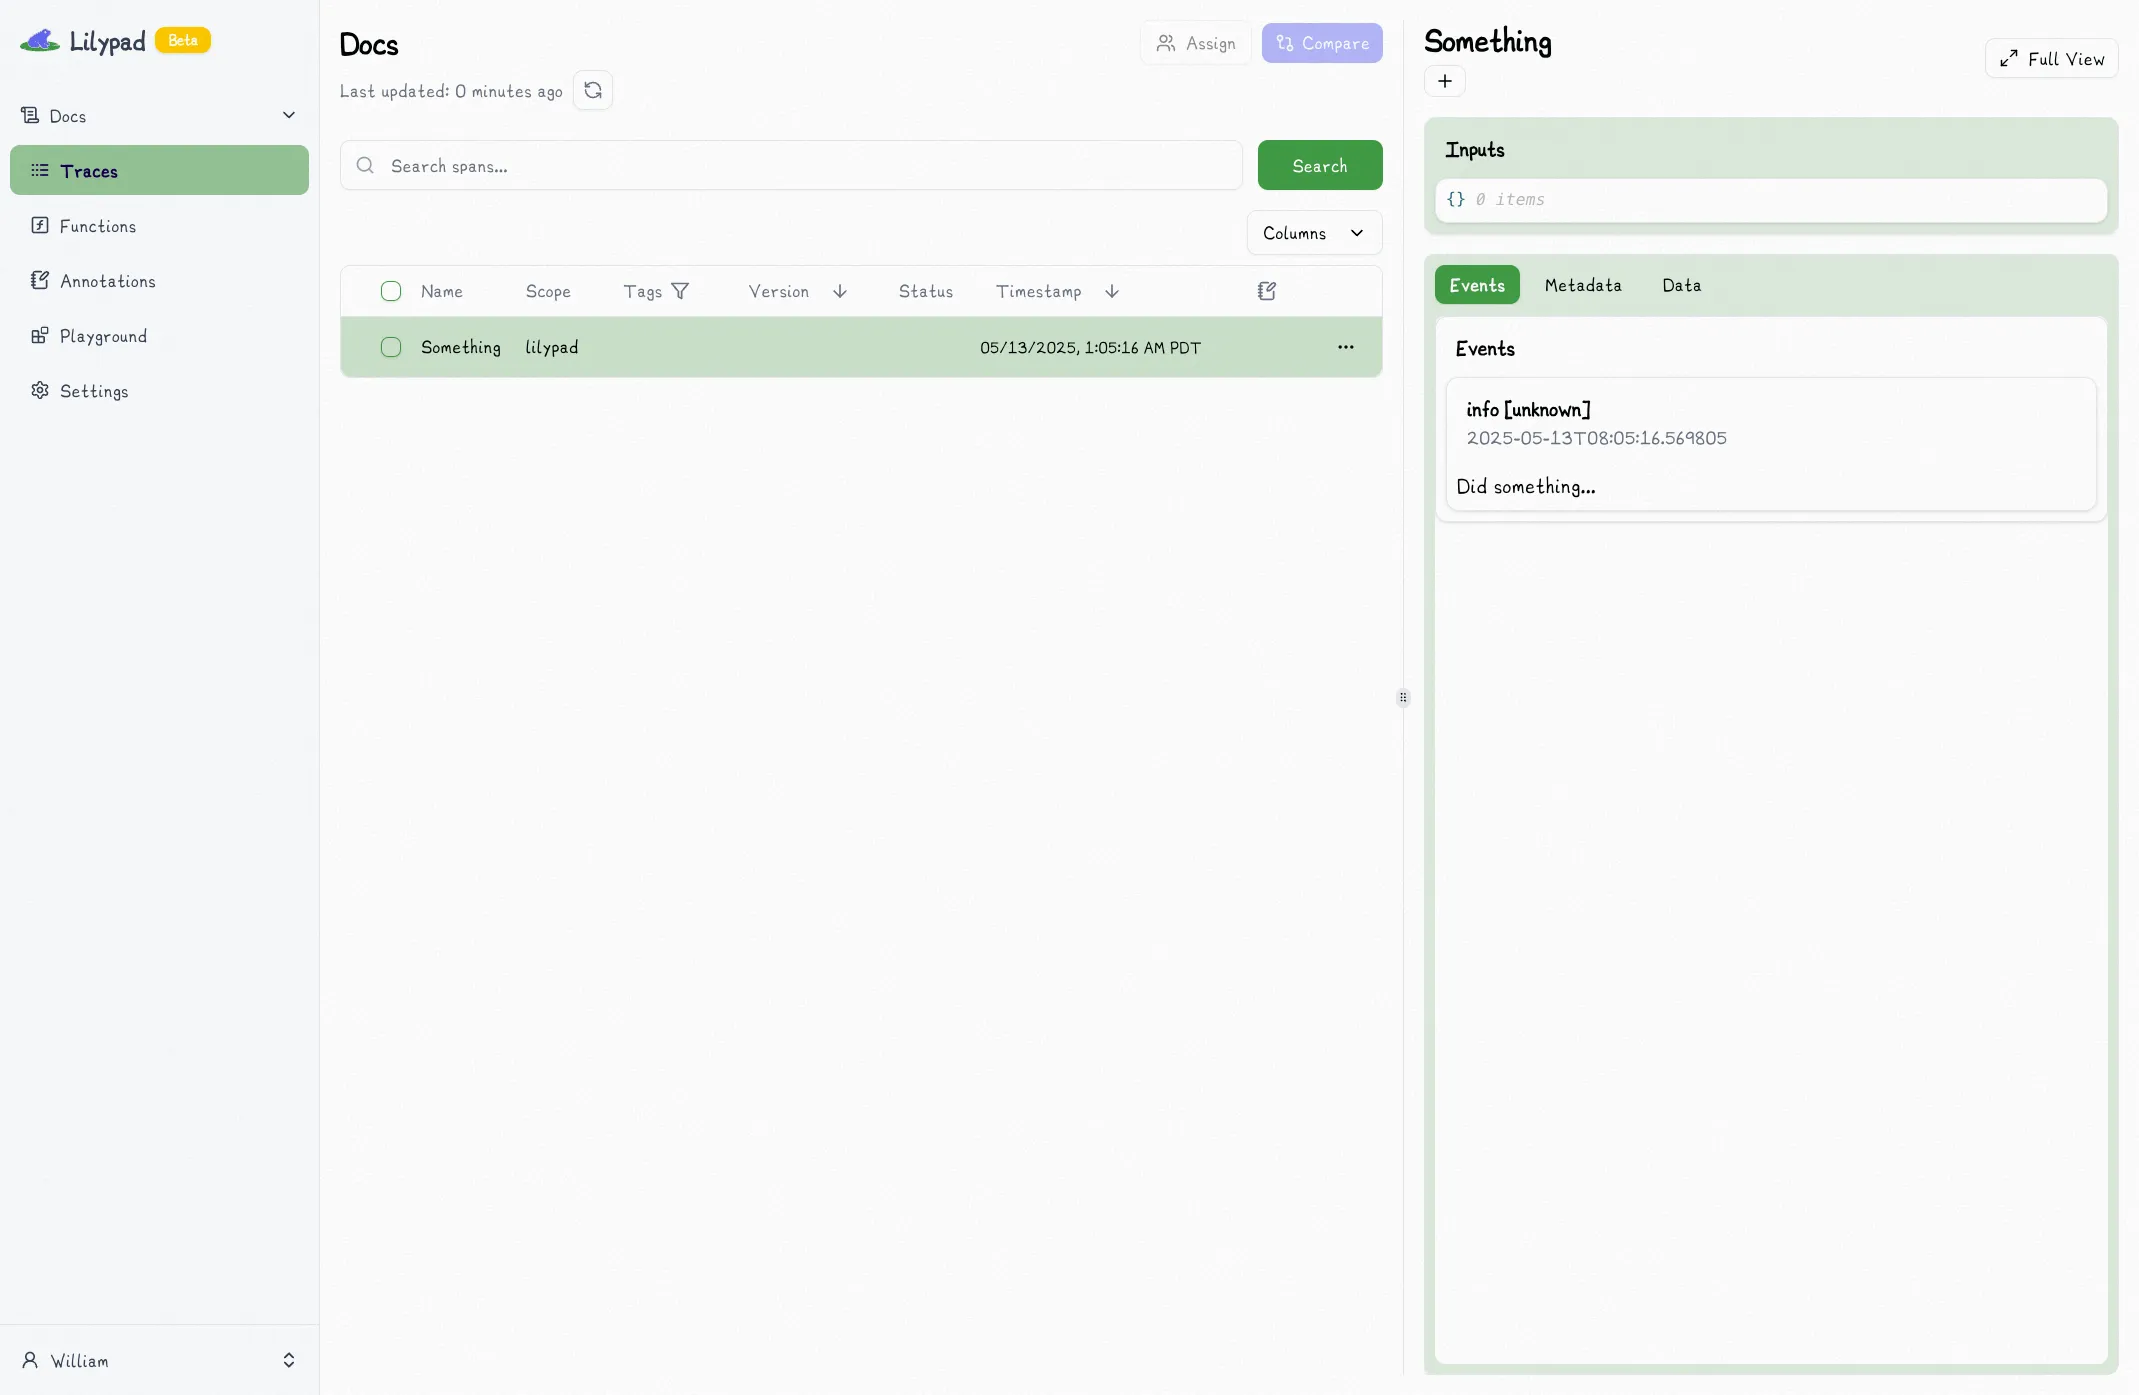Open the Columns dropdown
Viewport: 2139px width, 1395px height.
point(1313,233)
